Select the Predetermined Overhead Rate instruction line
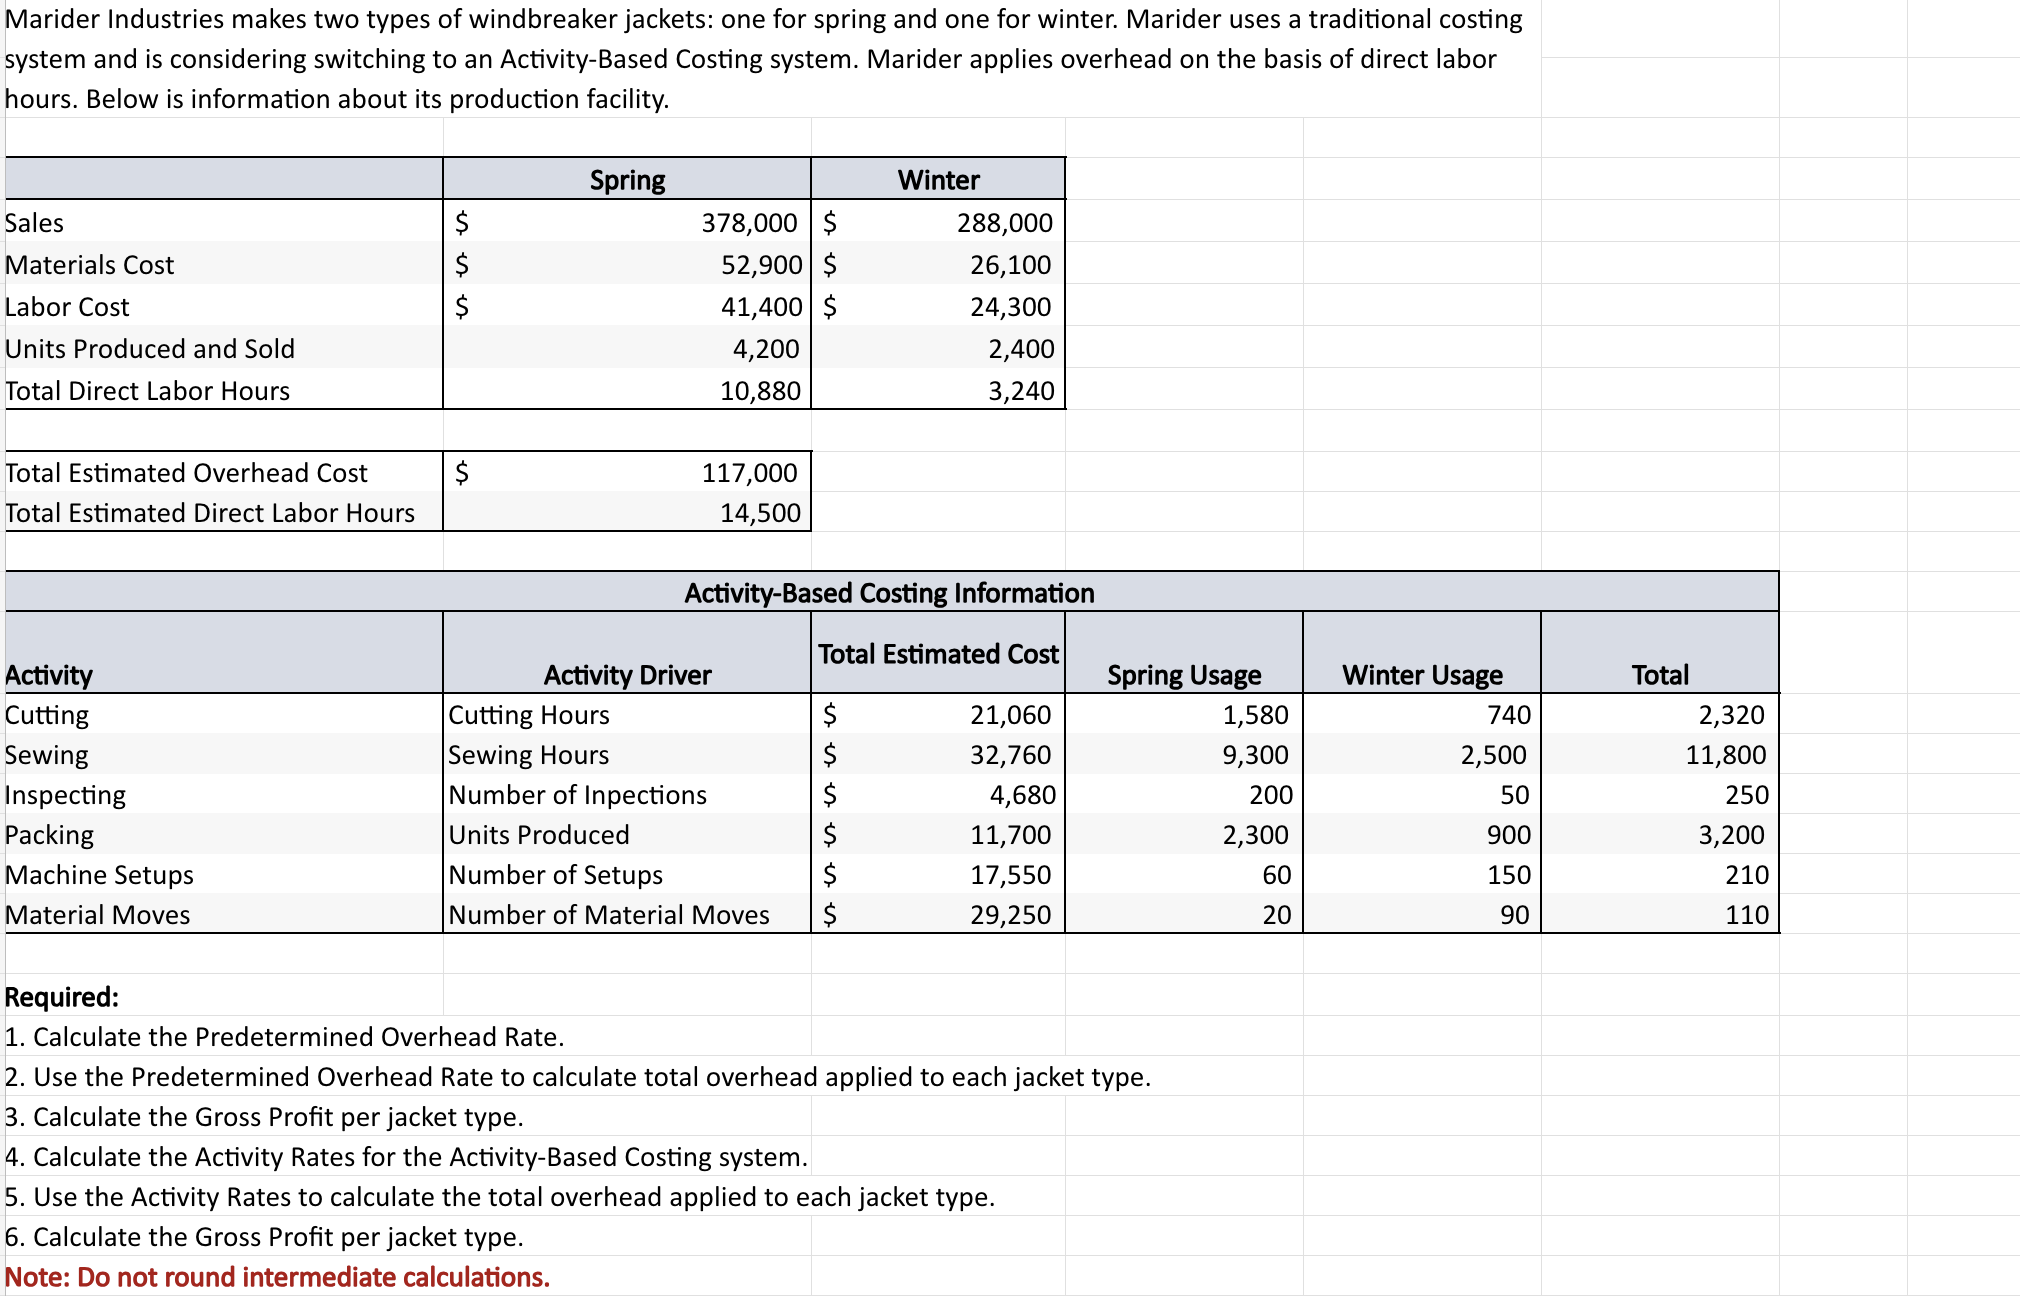 point(284,1037)
